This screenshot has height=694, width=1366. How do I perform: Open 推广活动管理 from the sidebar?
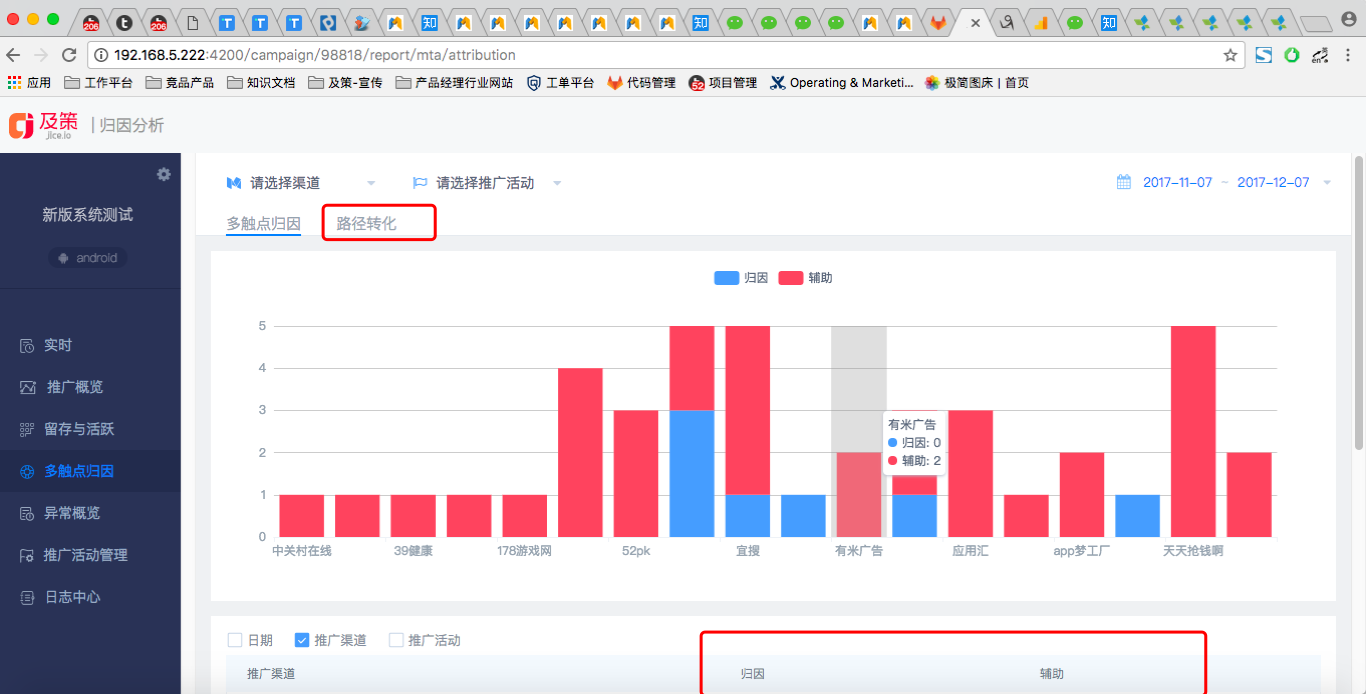pyautogui.click(x=85, y=555)
